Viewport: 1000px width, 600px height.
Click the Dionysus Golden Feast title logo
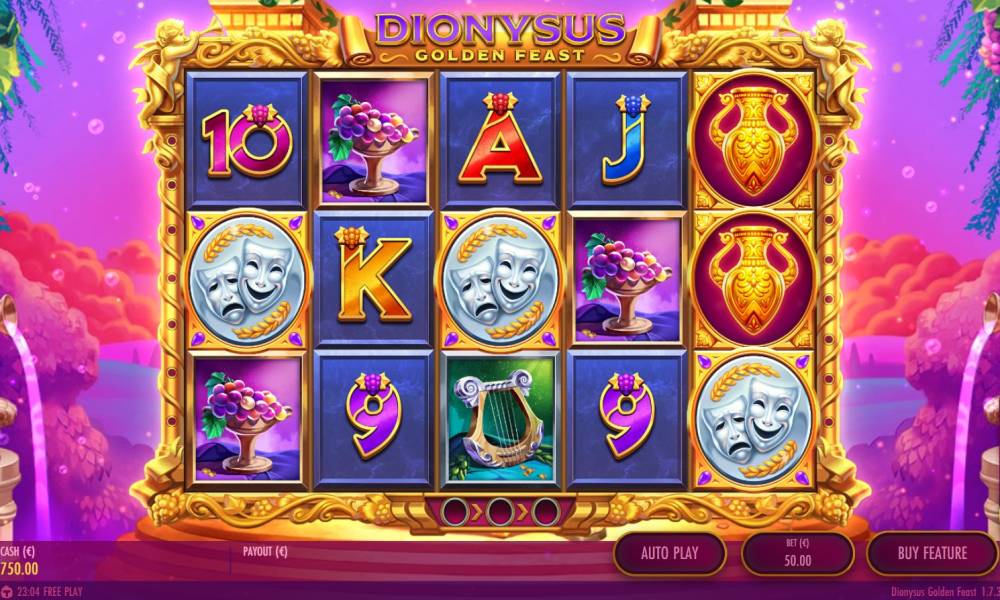[500, 37]
